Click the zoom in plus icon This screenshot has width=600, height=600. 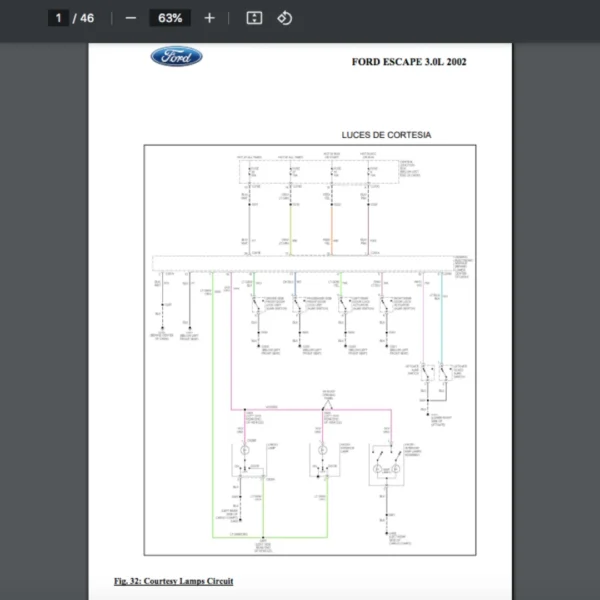pyautogui.click(x=209, y=18)
